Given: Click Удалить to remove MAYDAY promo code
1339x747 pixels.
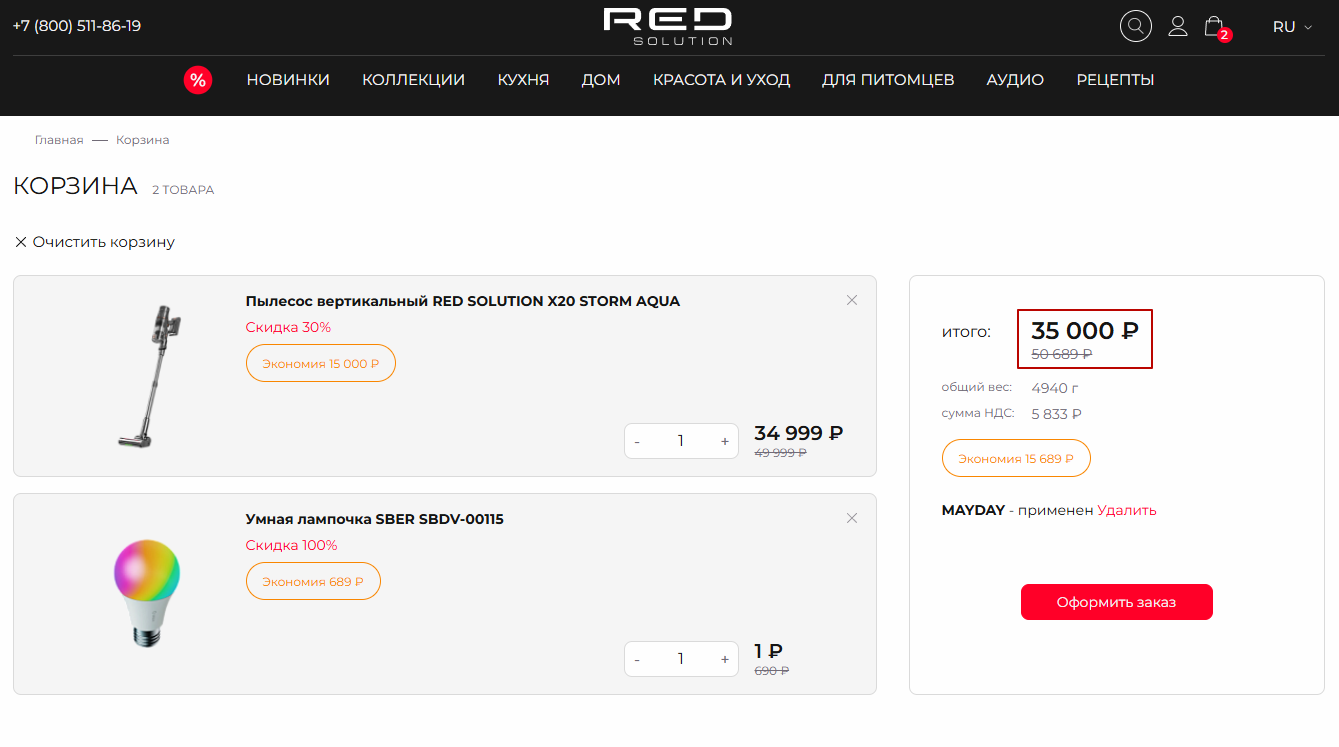Looking at the screenshot, I should pos(1126,510).
